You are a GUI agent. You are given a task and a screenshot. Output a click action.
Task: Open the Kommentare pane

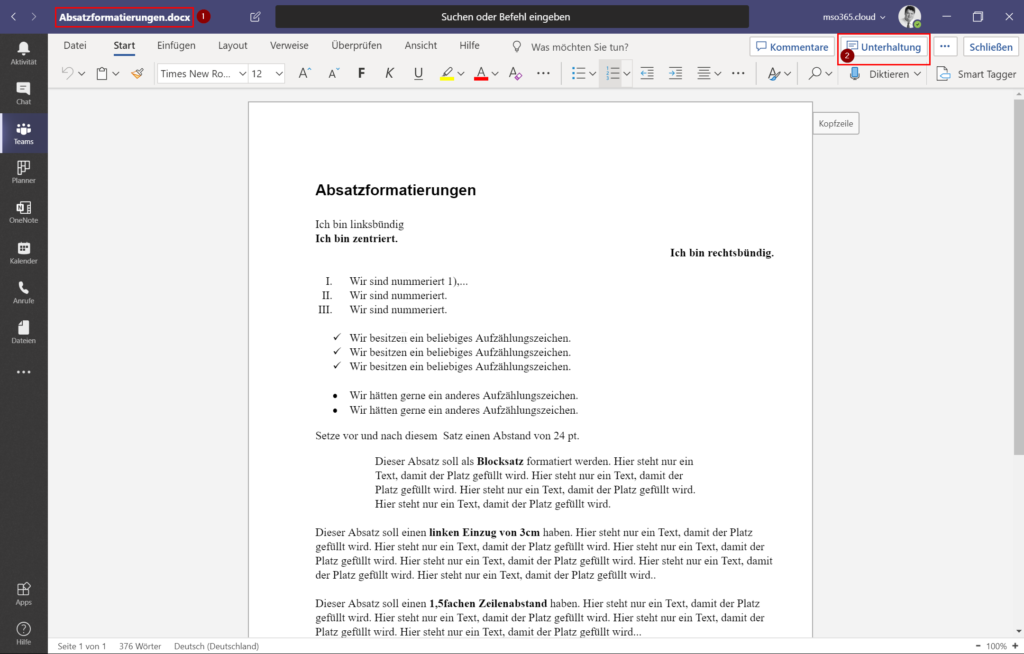792,46
